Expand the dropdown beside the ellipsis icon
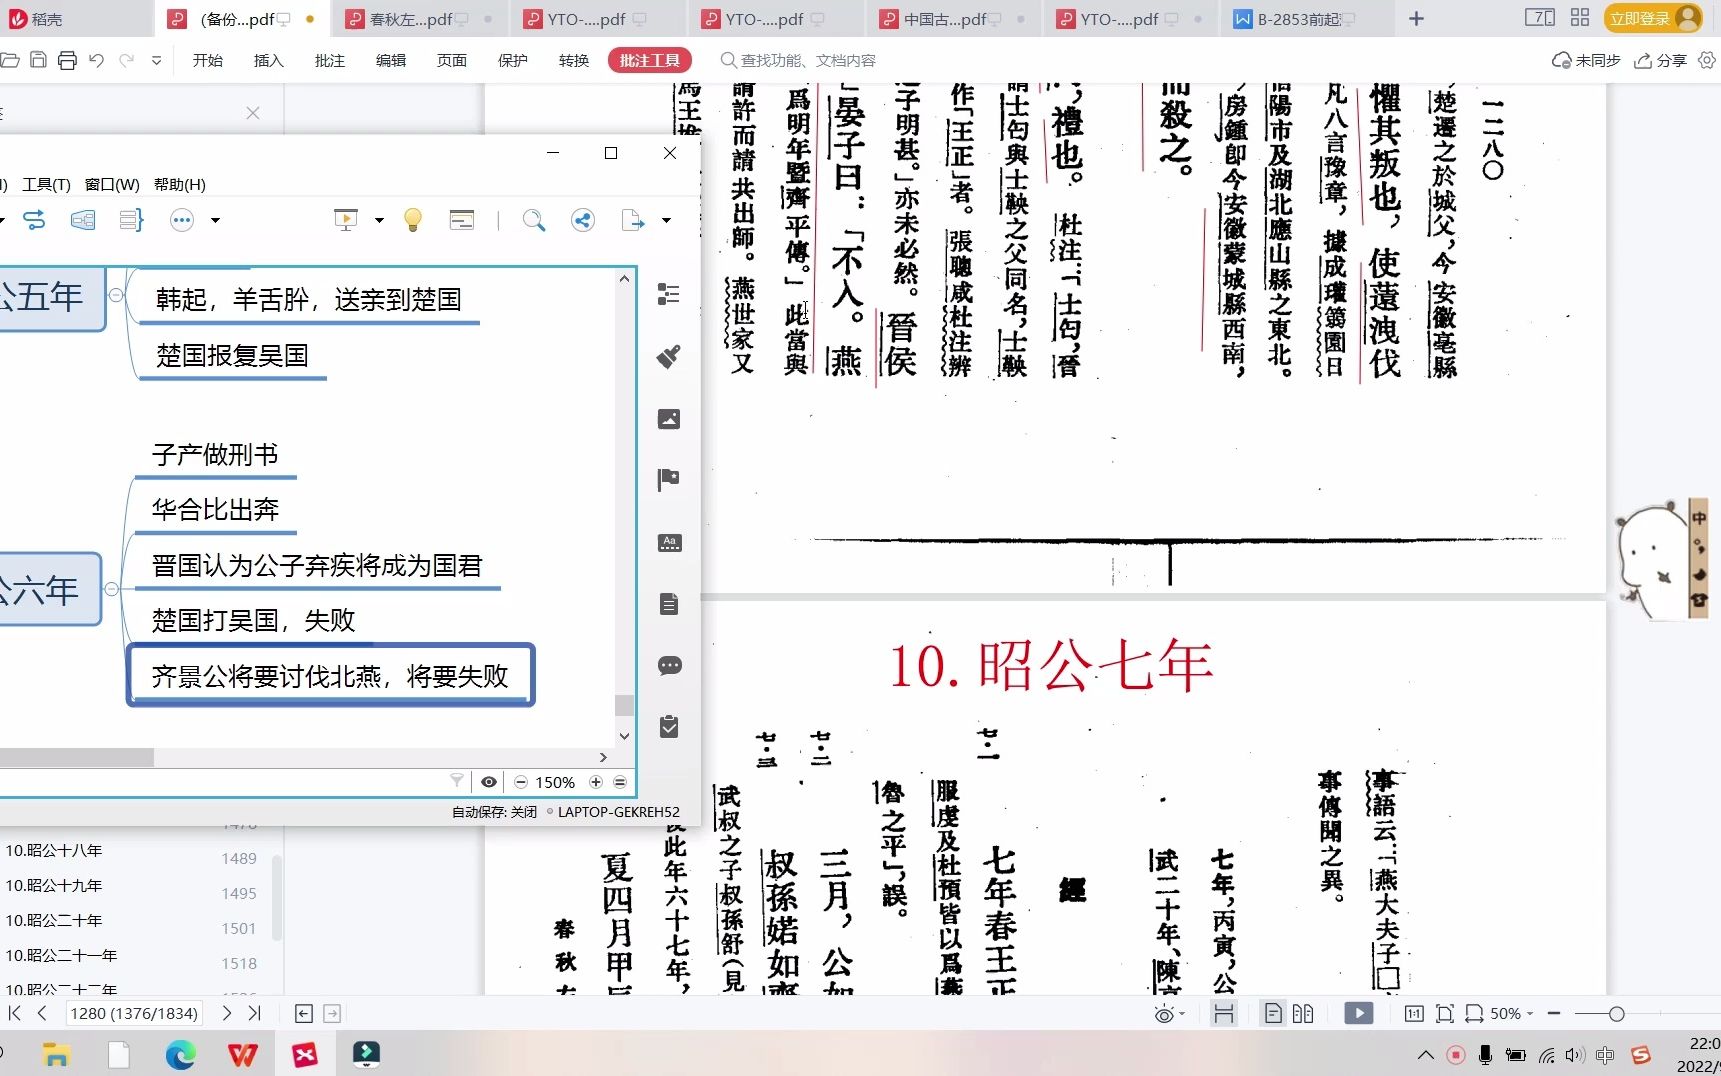 pos(215,220)
